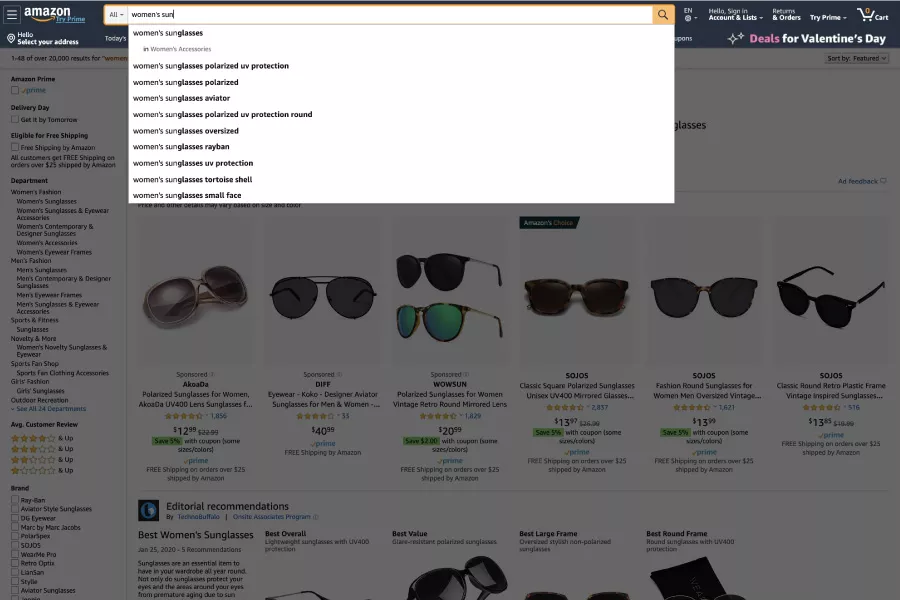
Task: Click the Valentine's Day deals sparkle icon
Action: (x=735, y=38)
